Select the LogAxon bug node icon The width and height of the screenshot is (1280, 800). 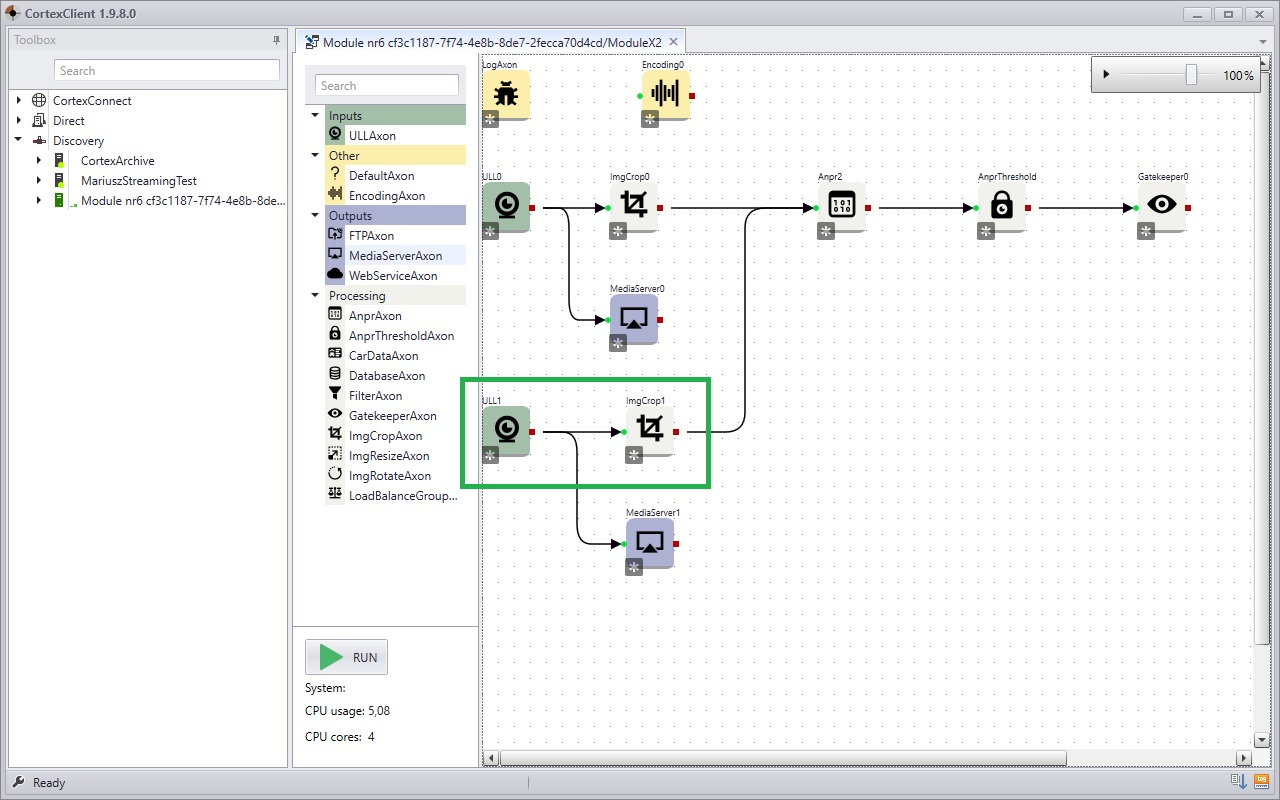[x=506, y=95]
